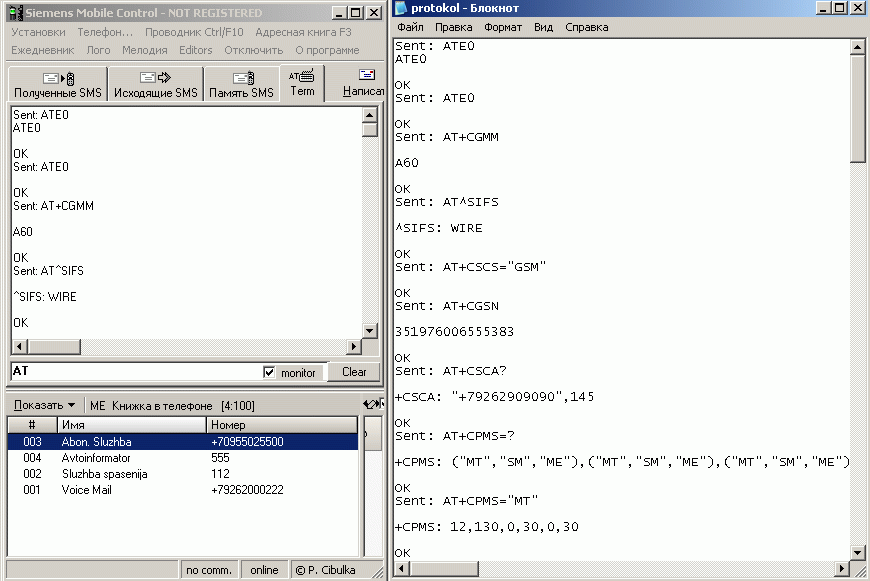The image size is (870, 581).
Task: Click the Clear button
Action: pyautogui.click(x=354, y=372)
